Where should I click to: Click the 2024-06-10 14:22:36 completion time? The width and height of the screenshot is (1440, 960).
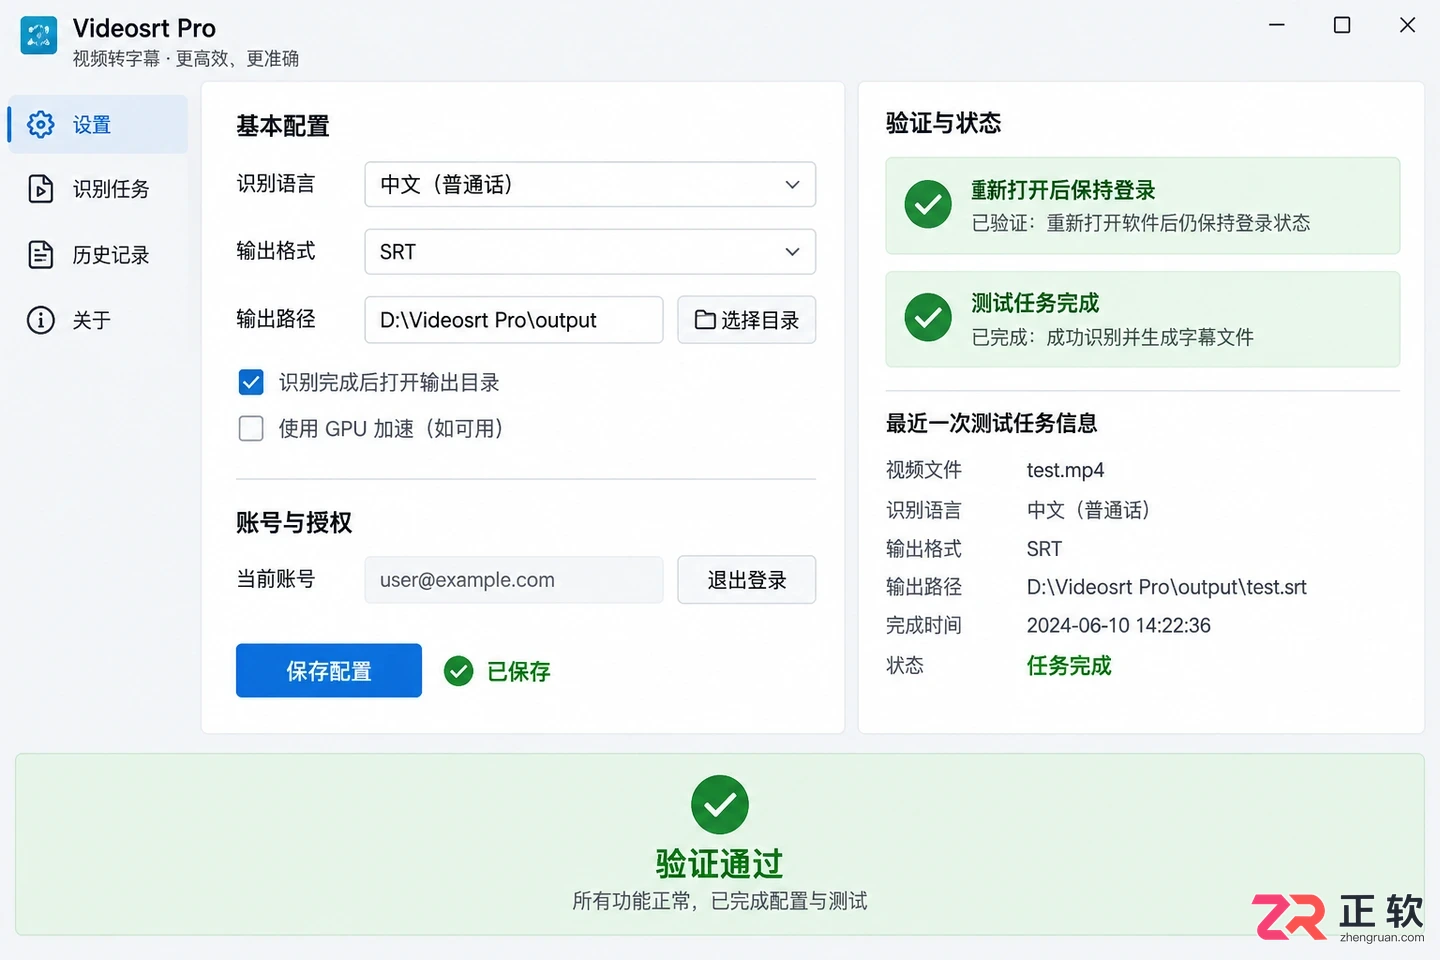(x=1119, y=626)
